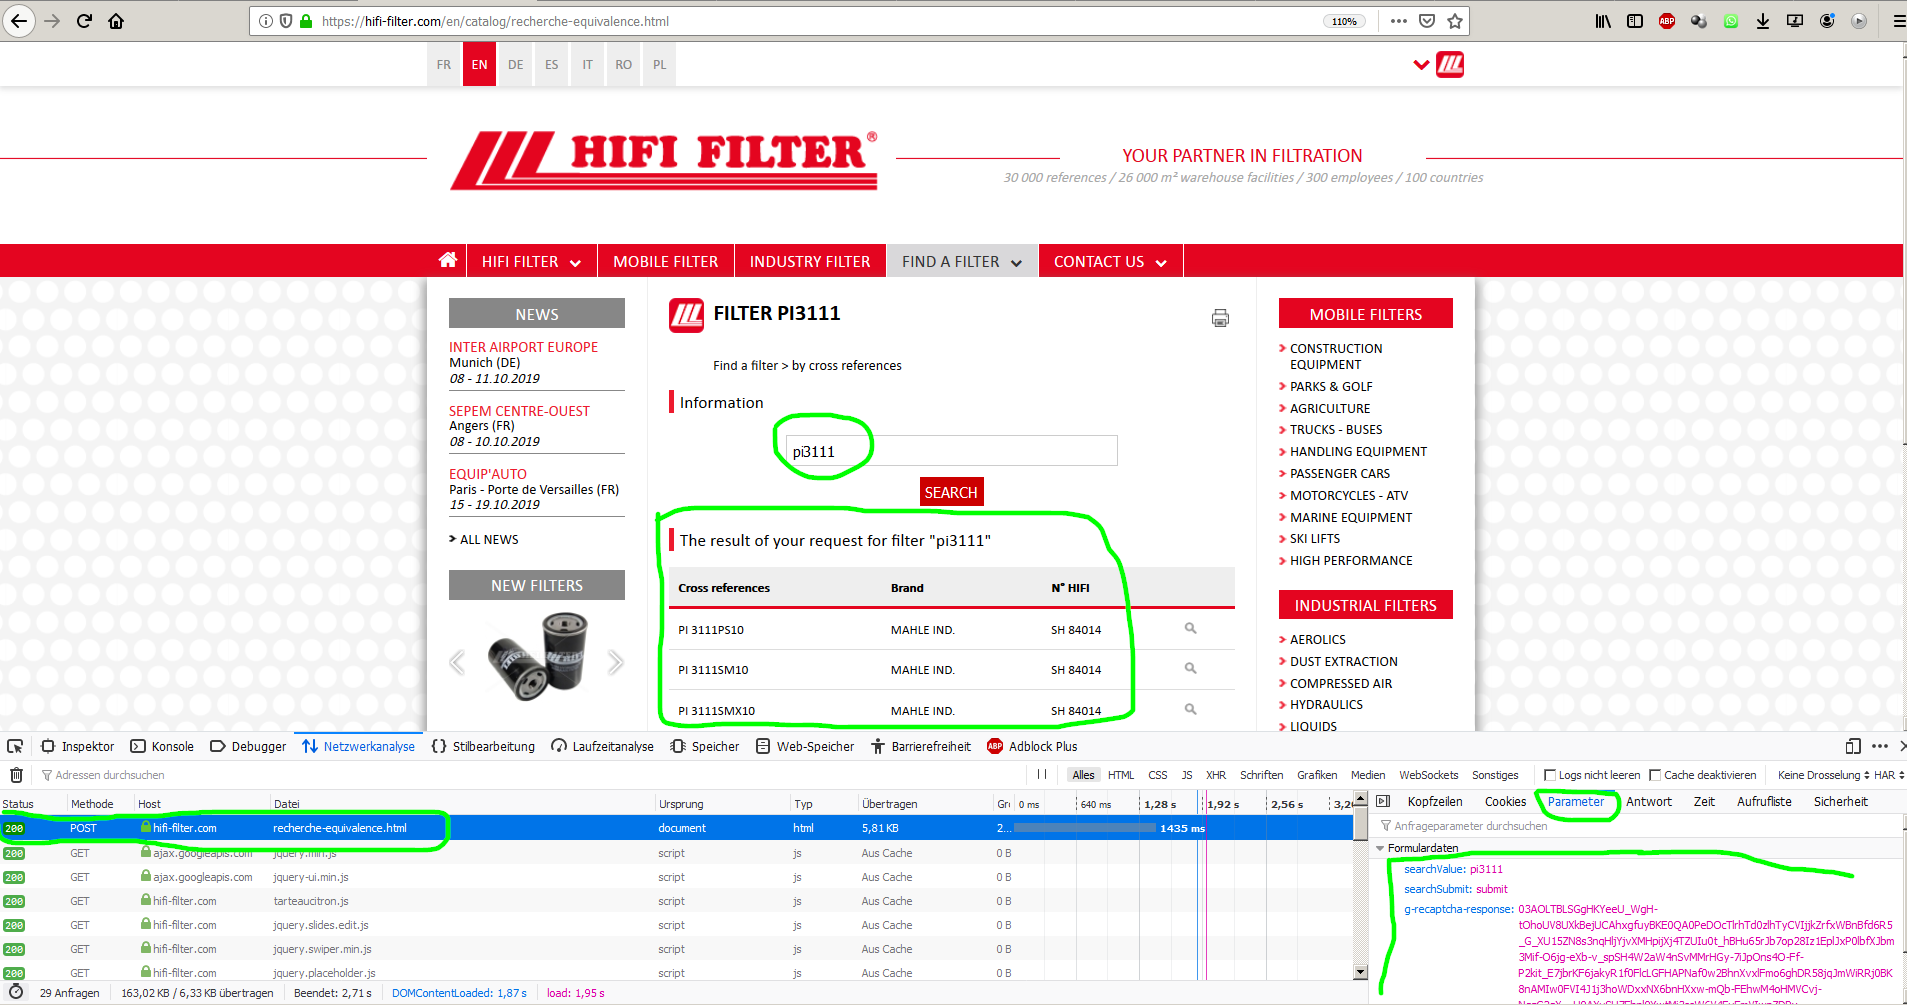The image size is (1907, 1006).
Task: Show previous new filter in carousel
Action: pos(457,662)
